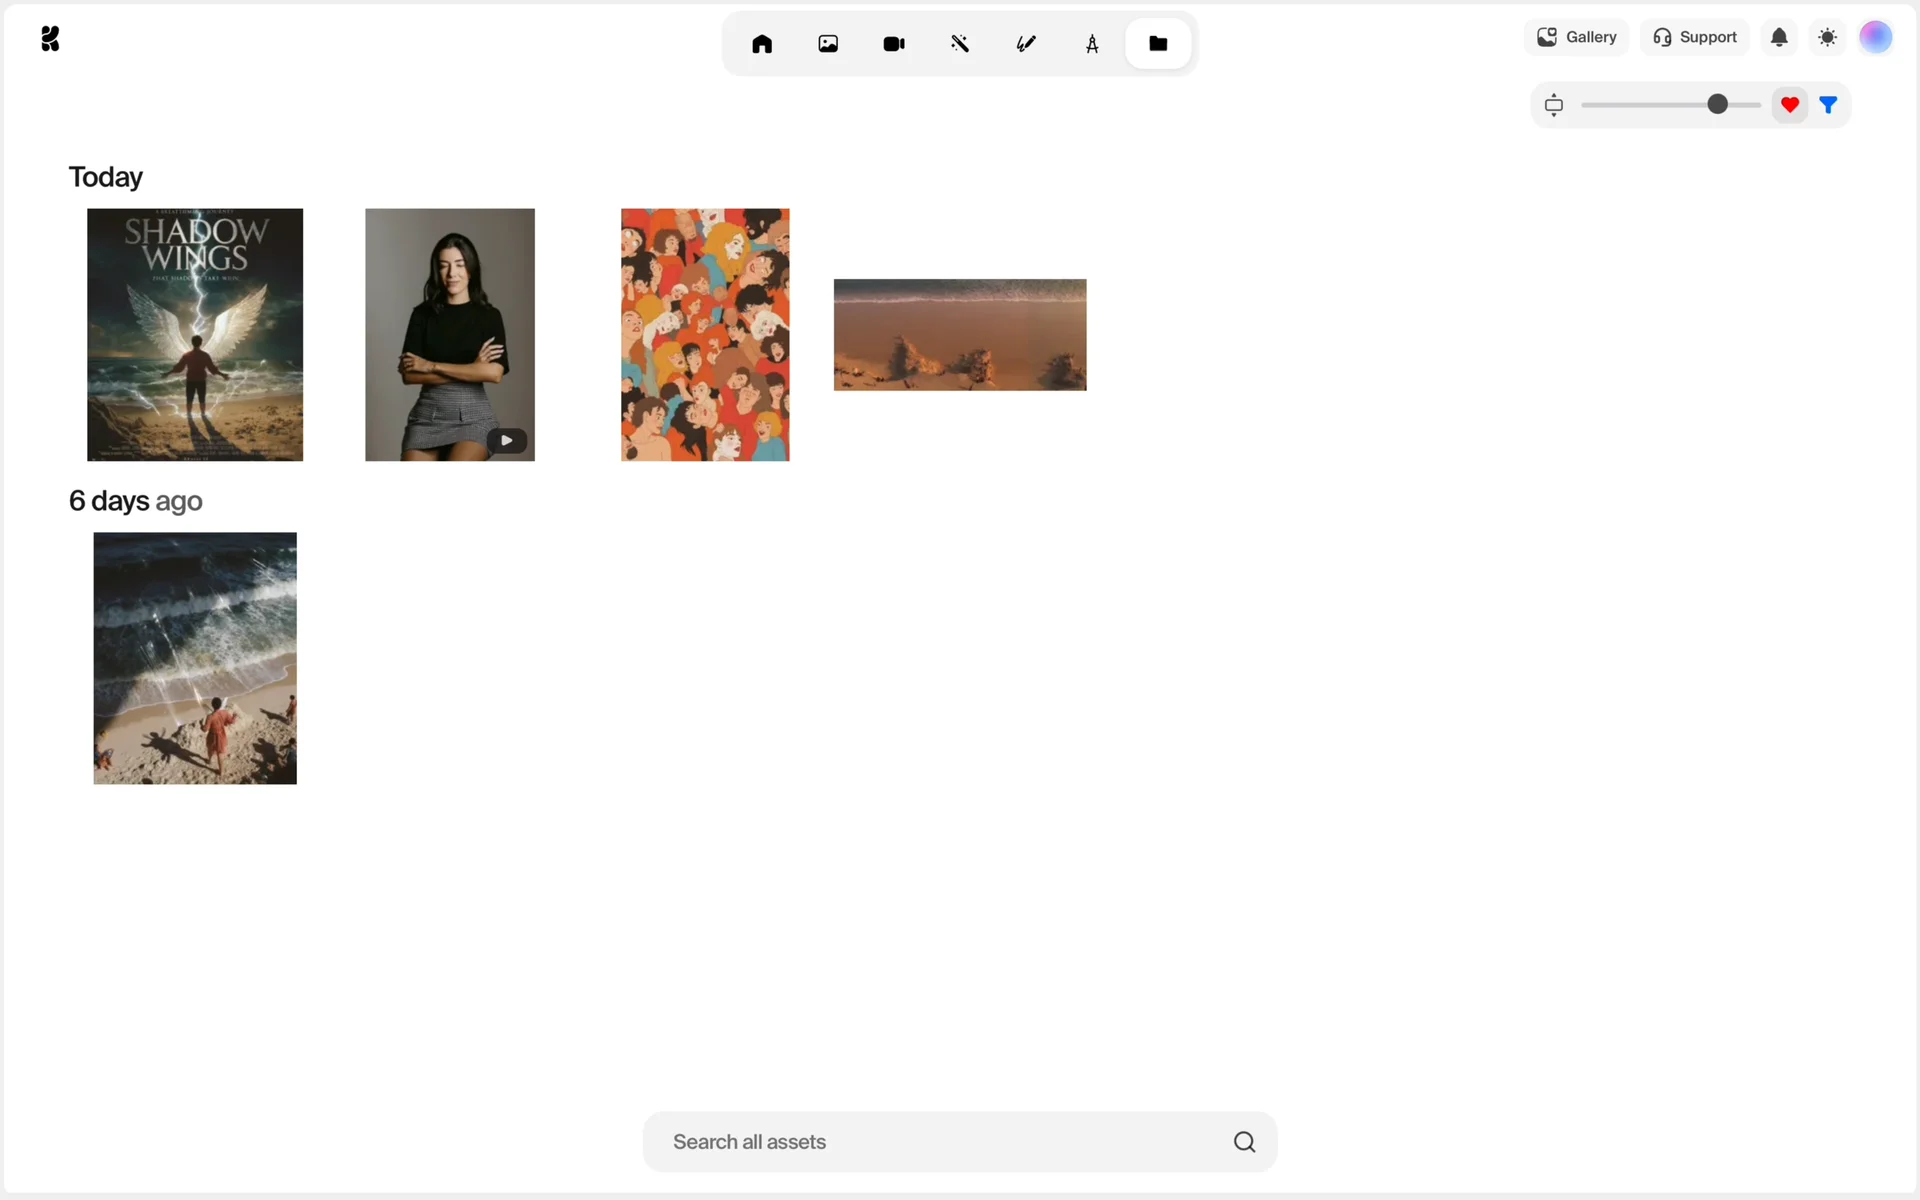Click the Krea logo icon
Viewport: 1920px width, 1200px height.
50,39
